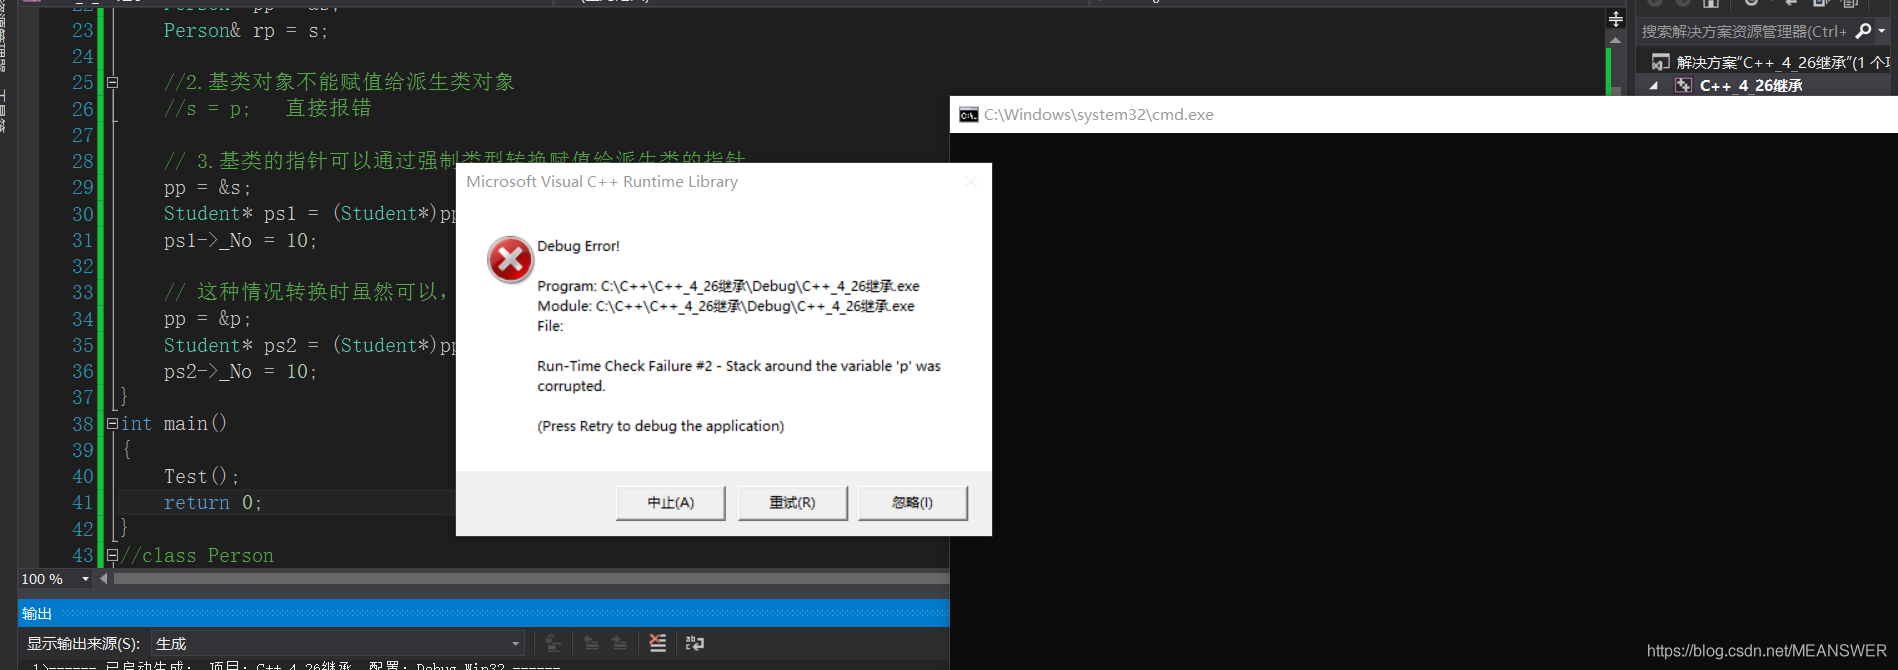
Task: Collapse the comment block at line 25
Action: [x=112, y=82]
